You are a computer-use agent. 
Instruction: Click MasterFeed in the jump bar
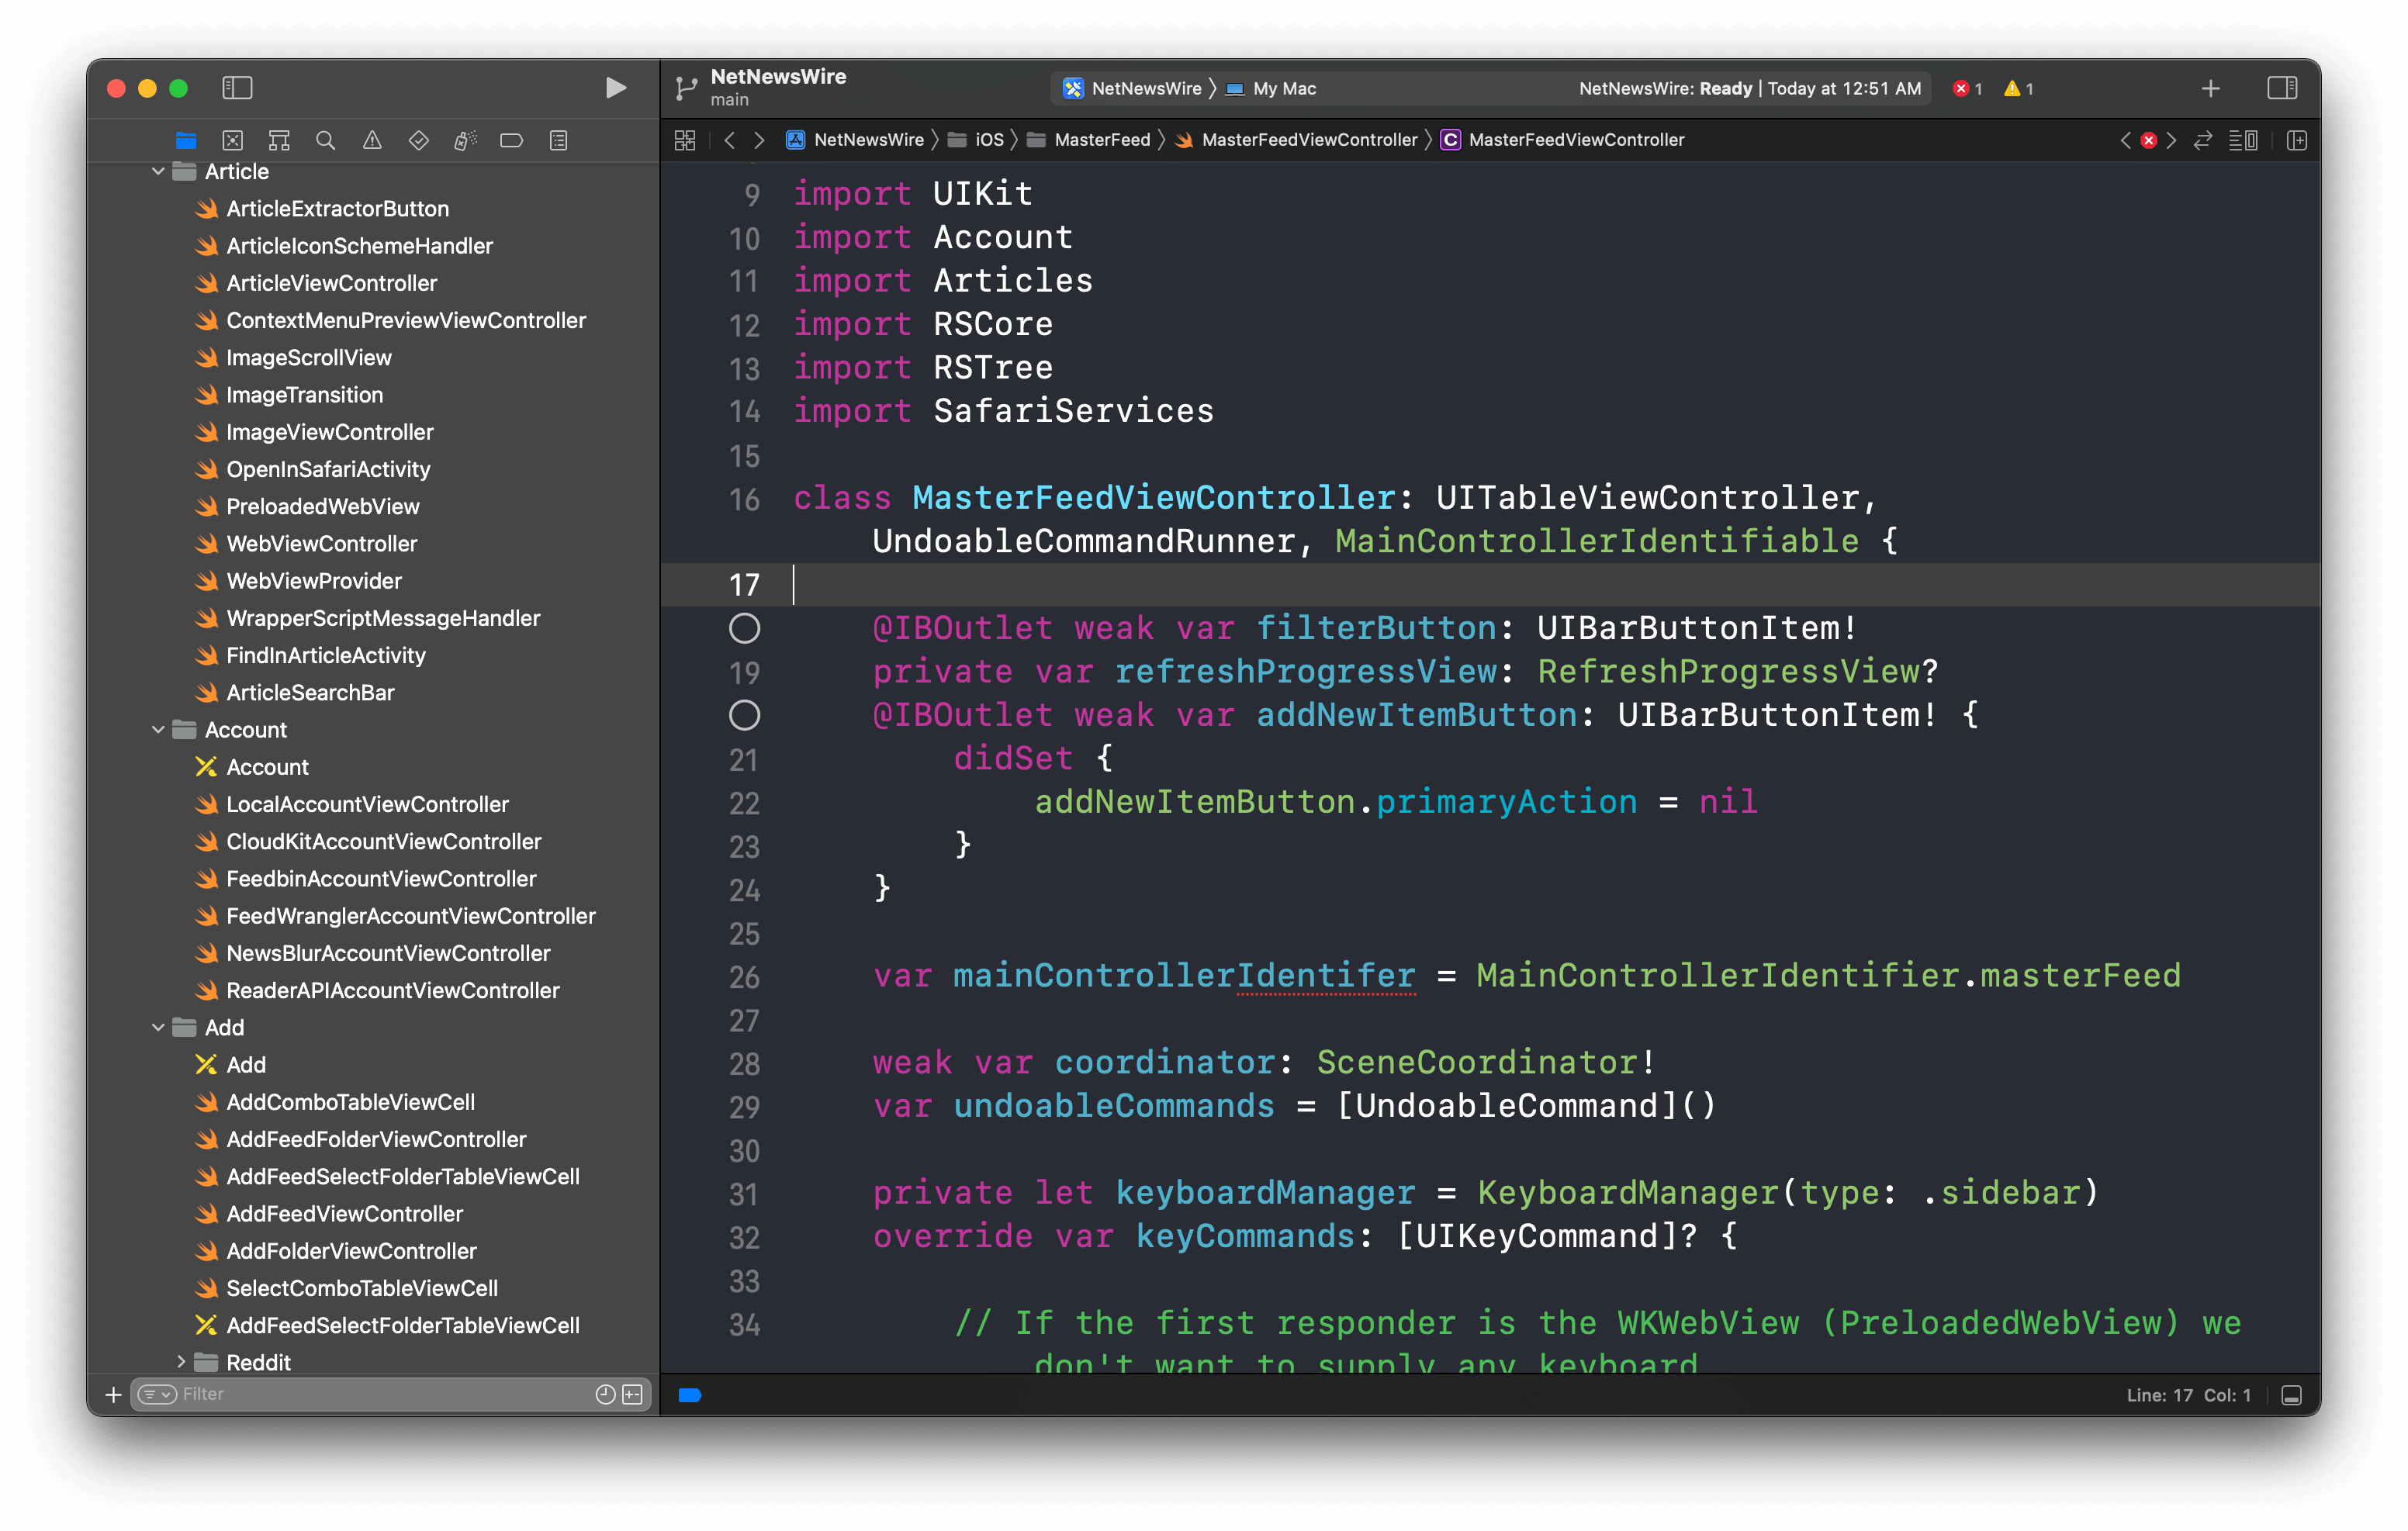click(1101, 140)
